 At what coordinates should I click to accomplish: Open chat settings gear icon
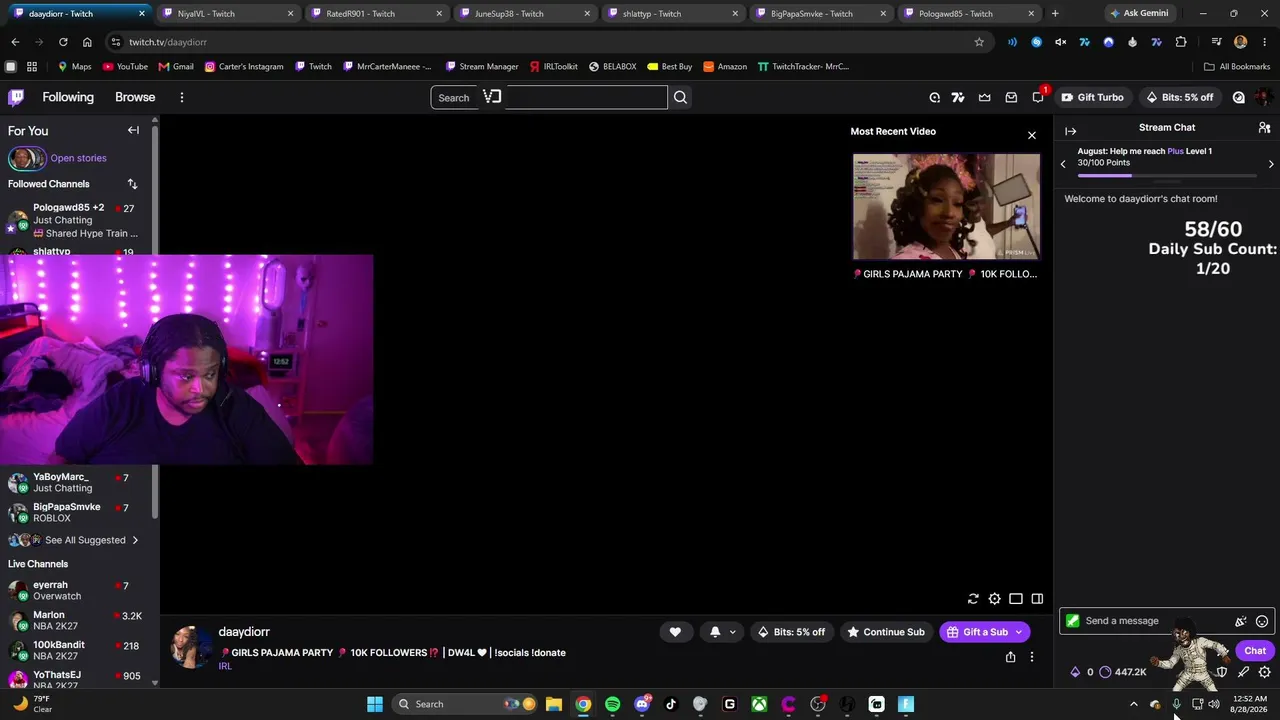[x=1264, y=672]
